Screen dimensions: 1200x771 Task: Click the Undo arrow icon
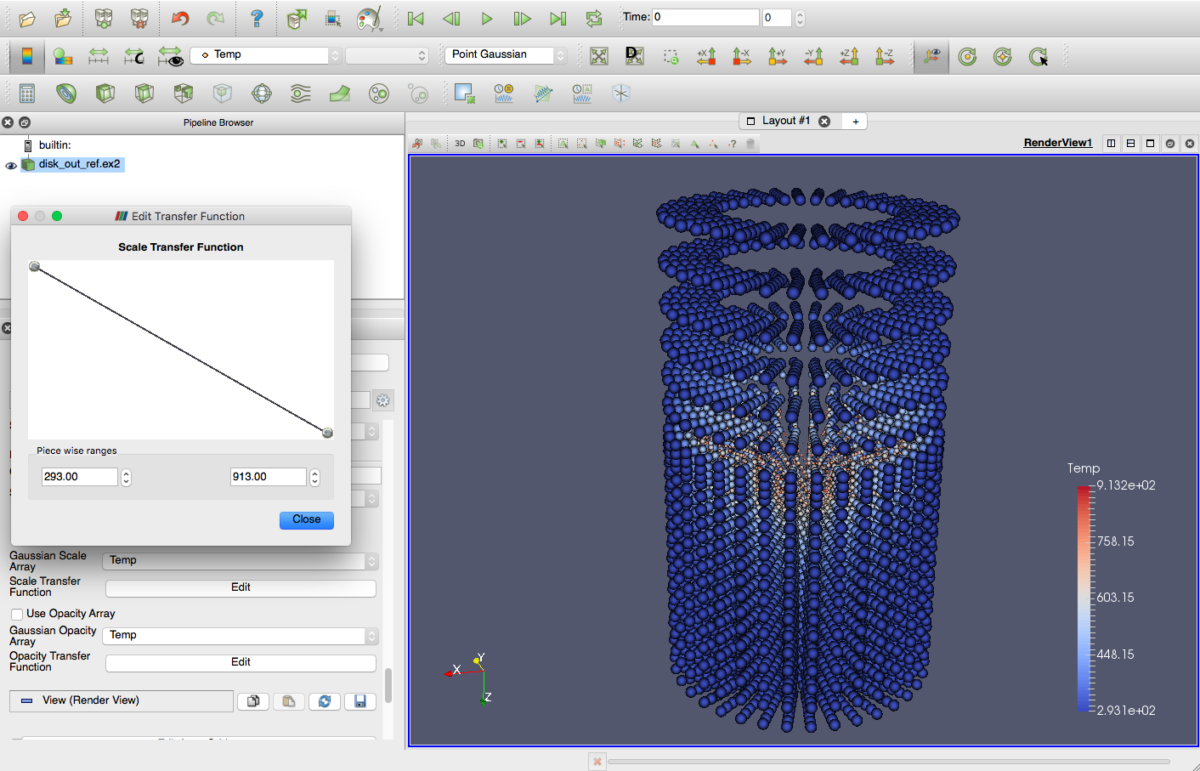click(x=180, y=18)
